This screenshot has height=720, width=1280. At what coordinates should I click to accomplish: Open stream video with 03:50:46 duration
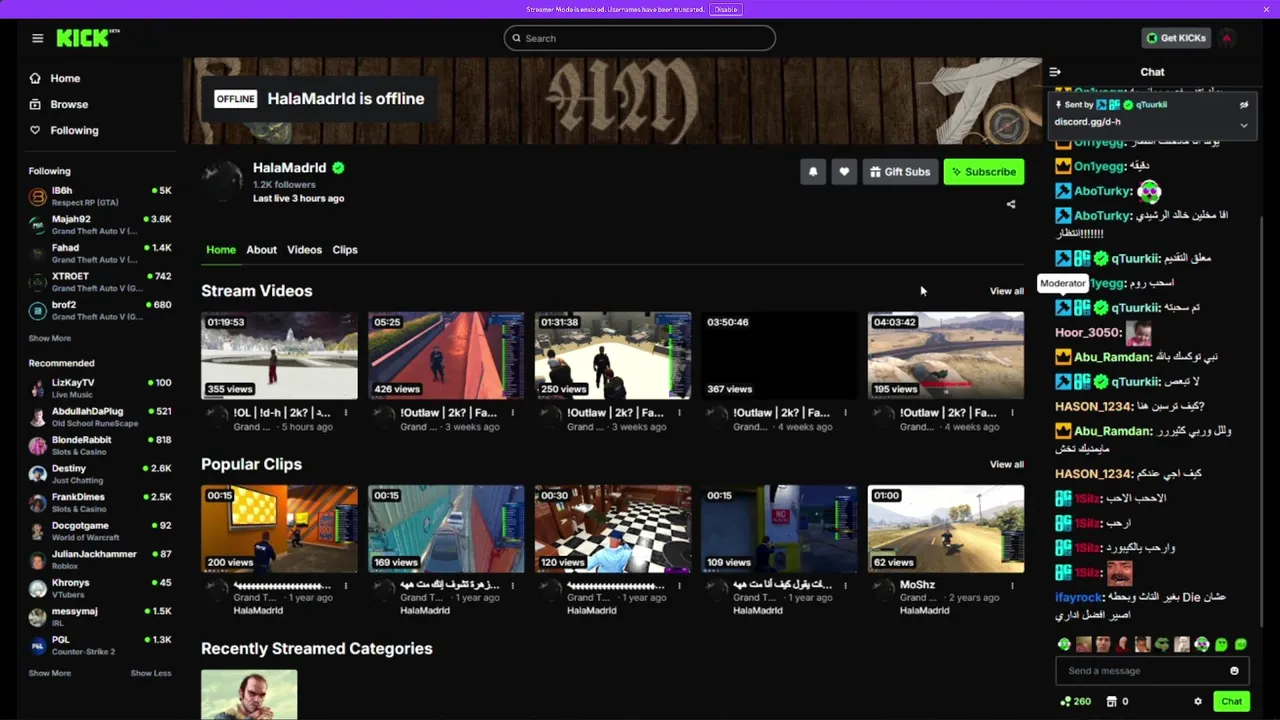pos(779,356)
